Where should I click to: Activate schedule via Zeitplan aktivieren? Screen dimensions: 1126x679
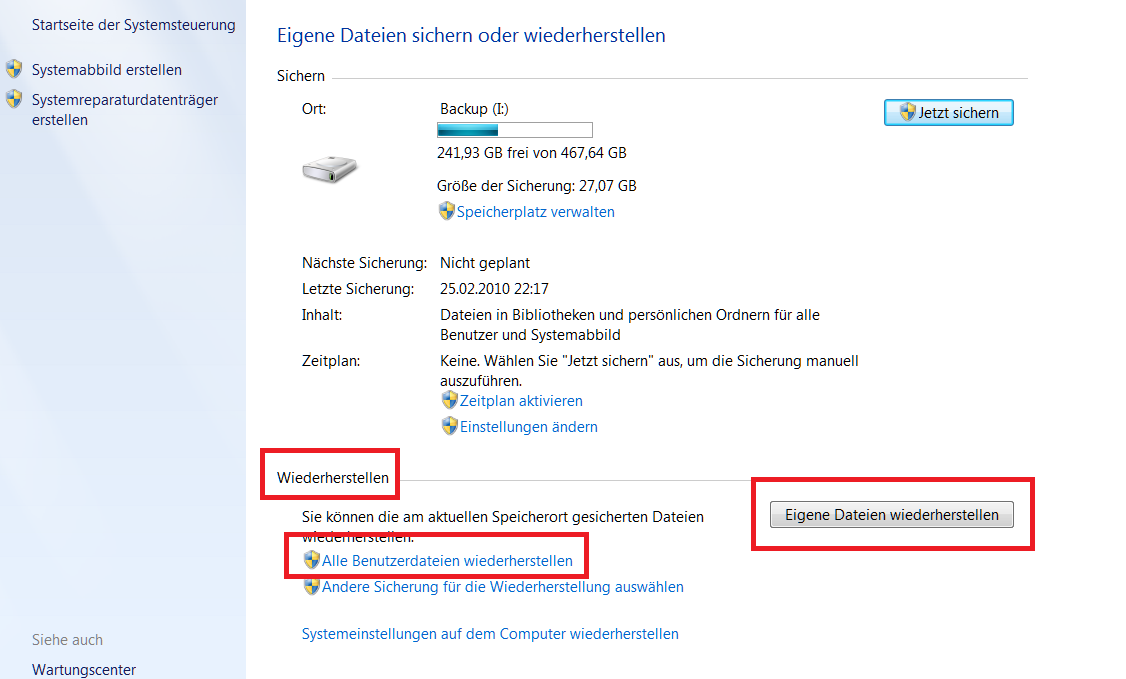(521, 401)
